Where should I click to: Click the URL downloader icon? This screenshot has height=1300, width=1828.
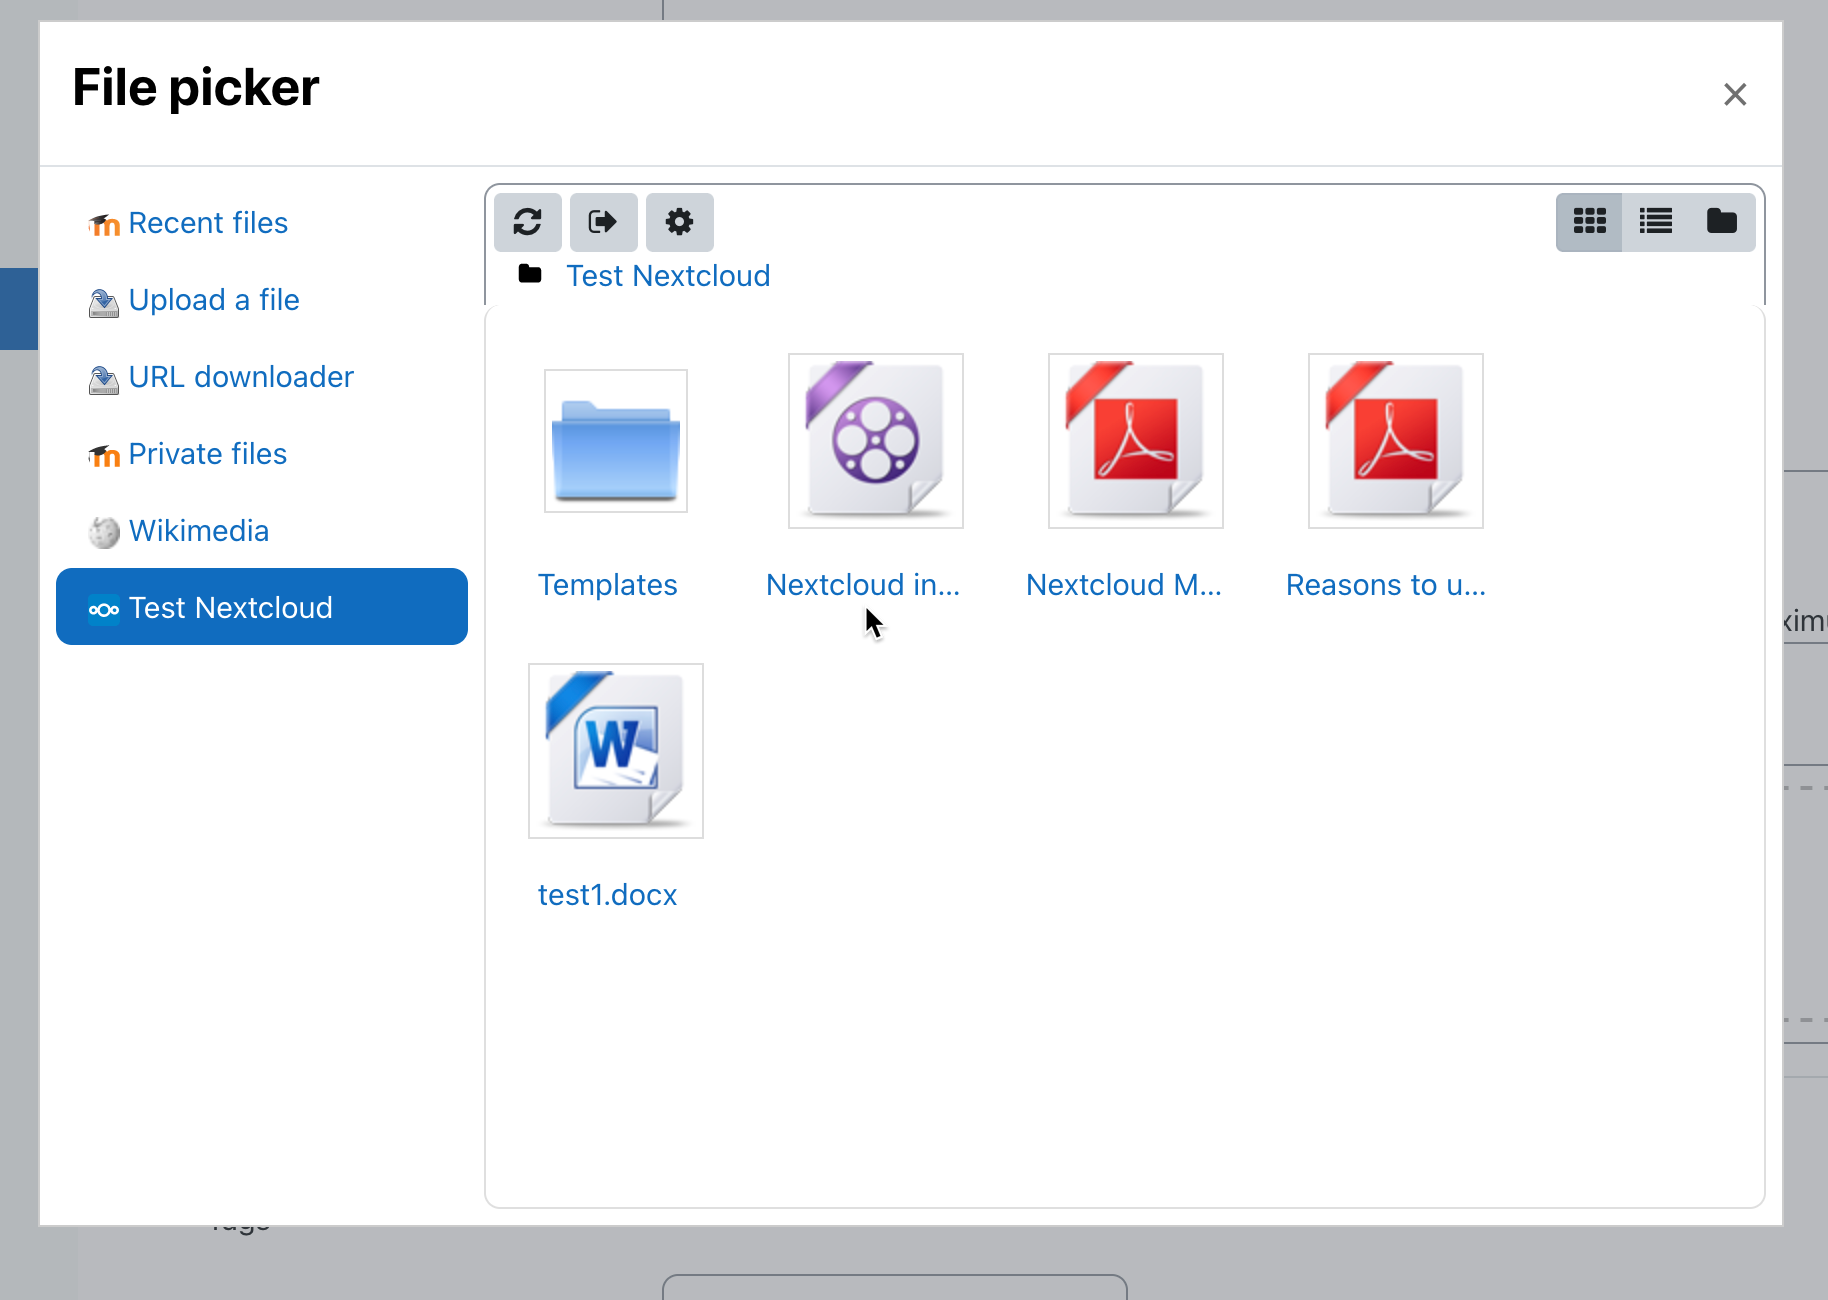[x=104, y=379]
